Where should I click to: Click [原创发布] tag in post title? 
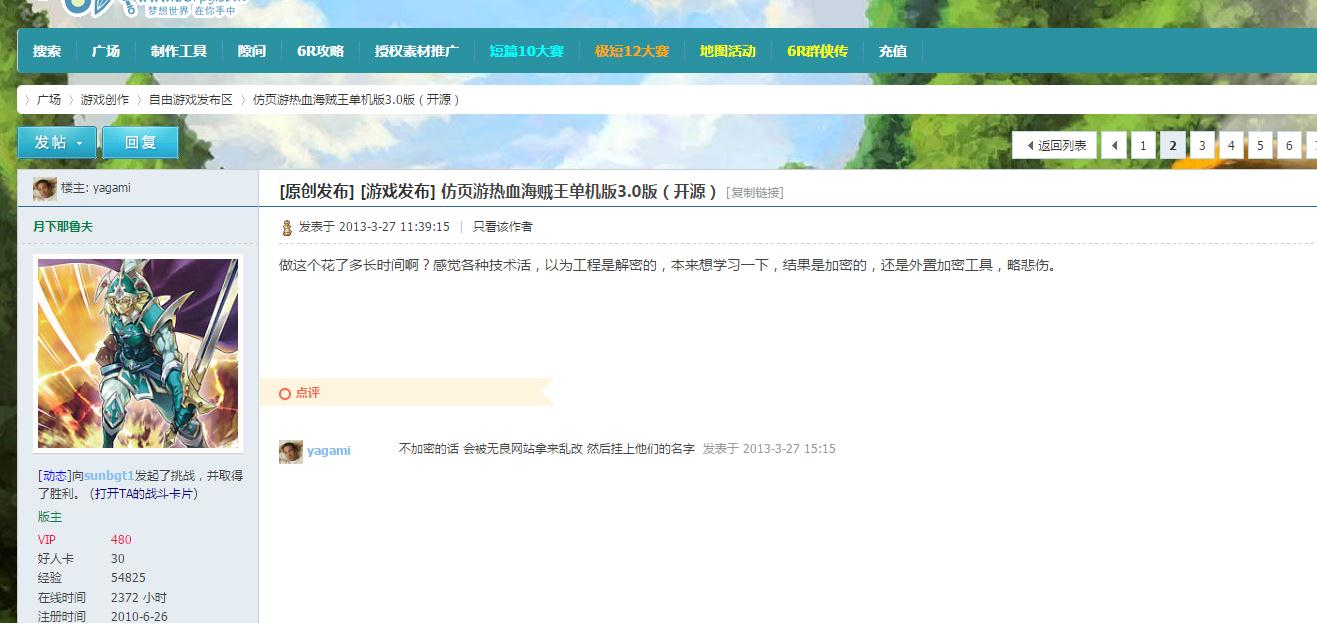click(317, 192)
